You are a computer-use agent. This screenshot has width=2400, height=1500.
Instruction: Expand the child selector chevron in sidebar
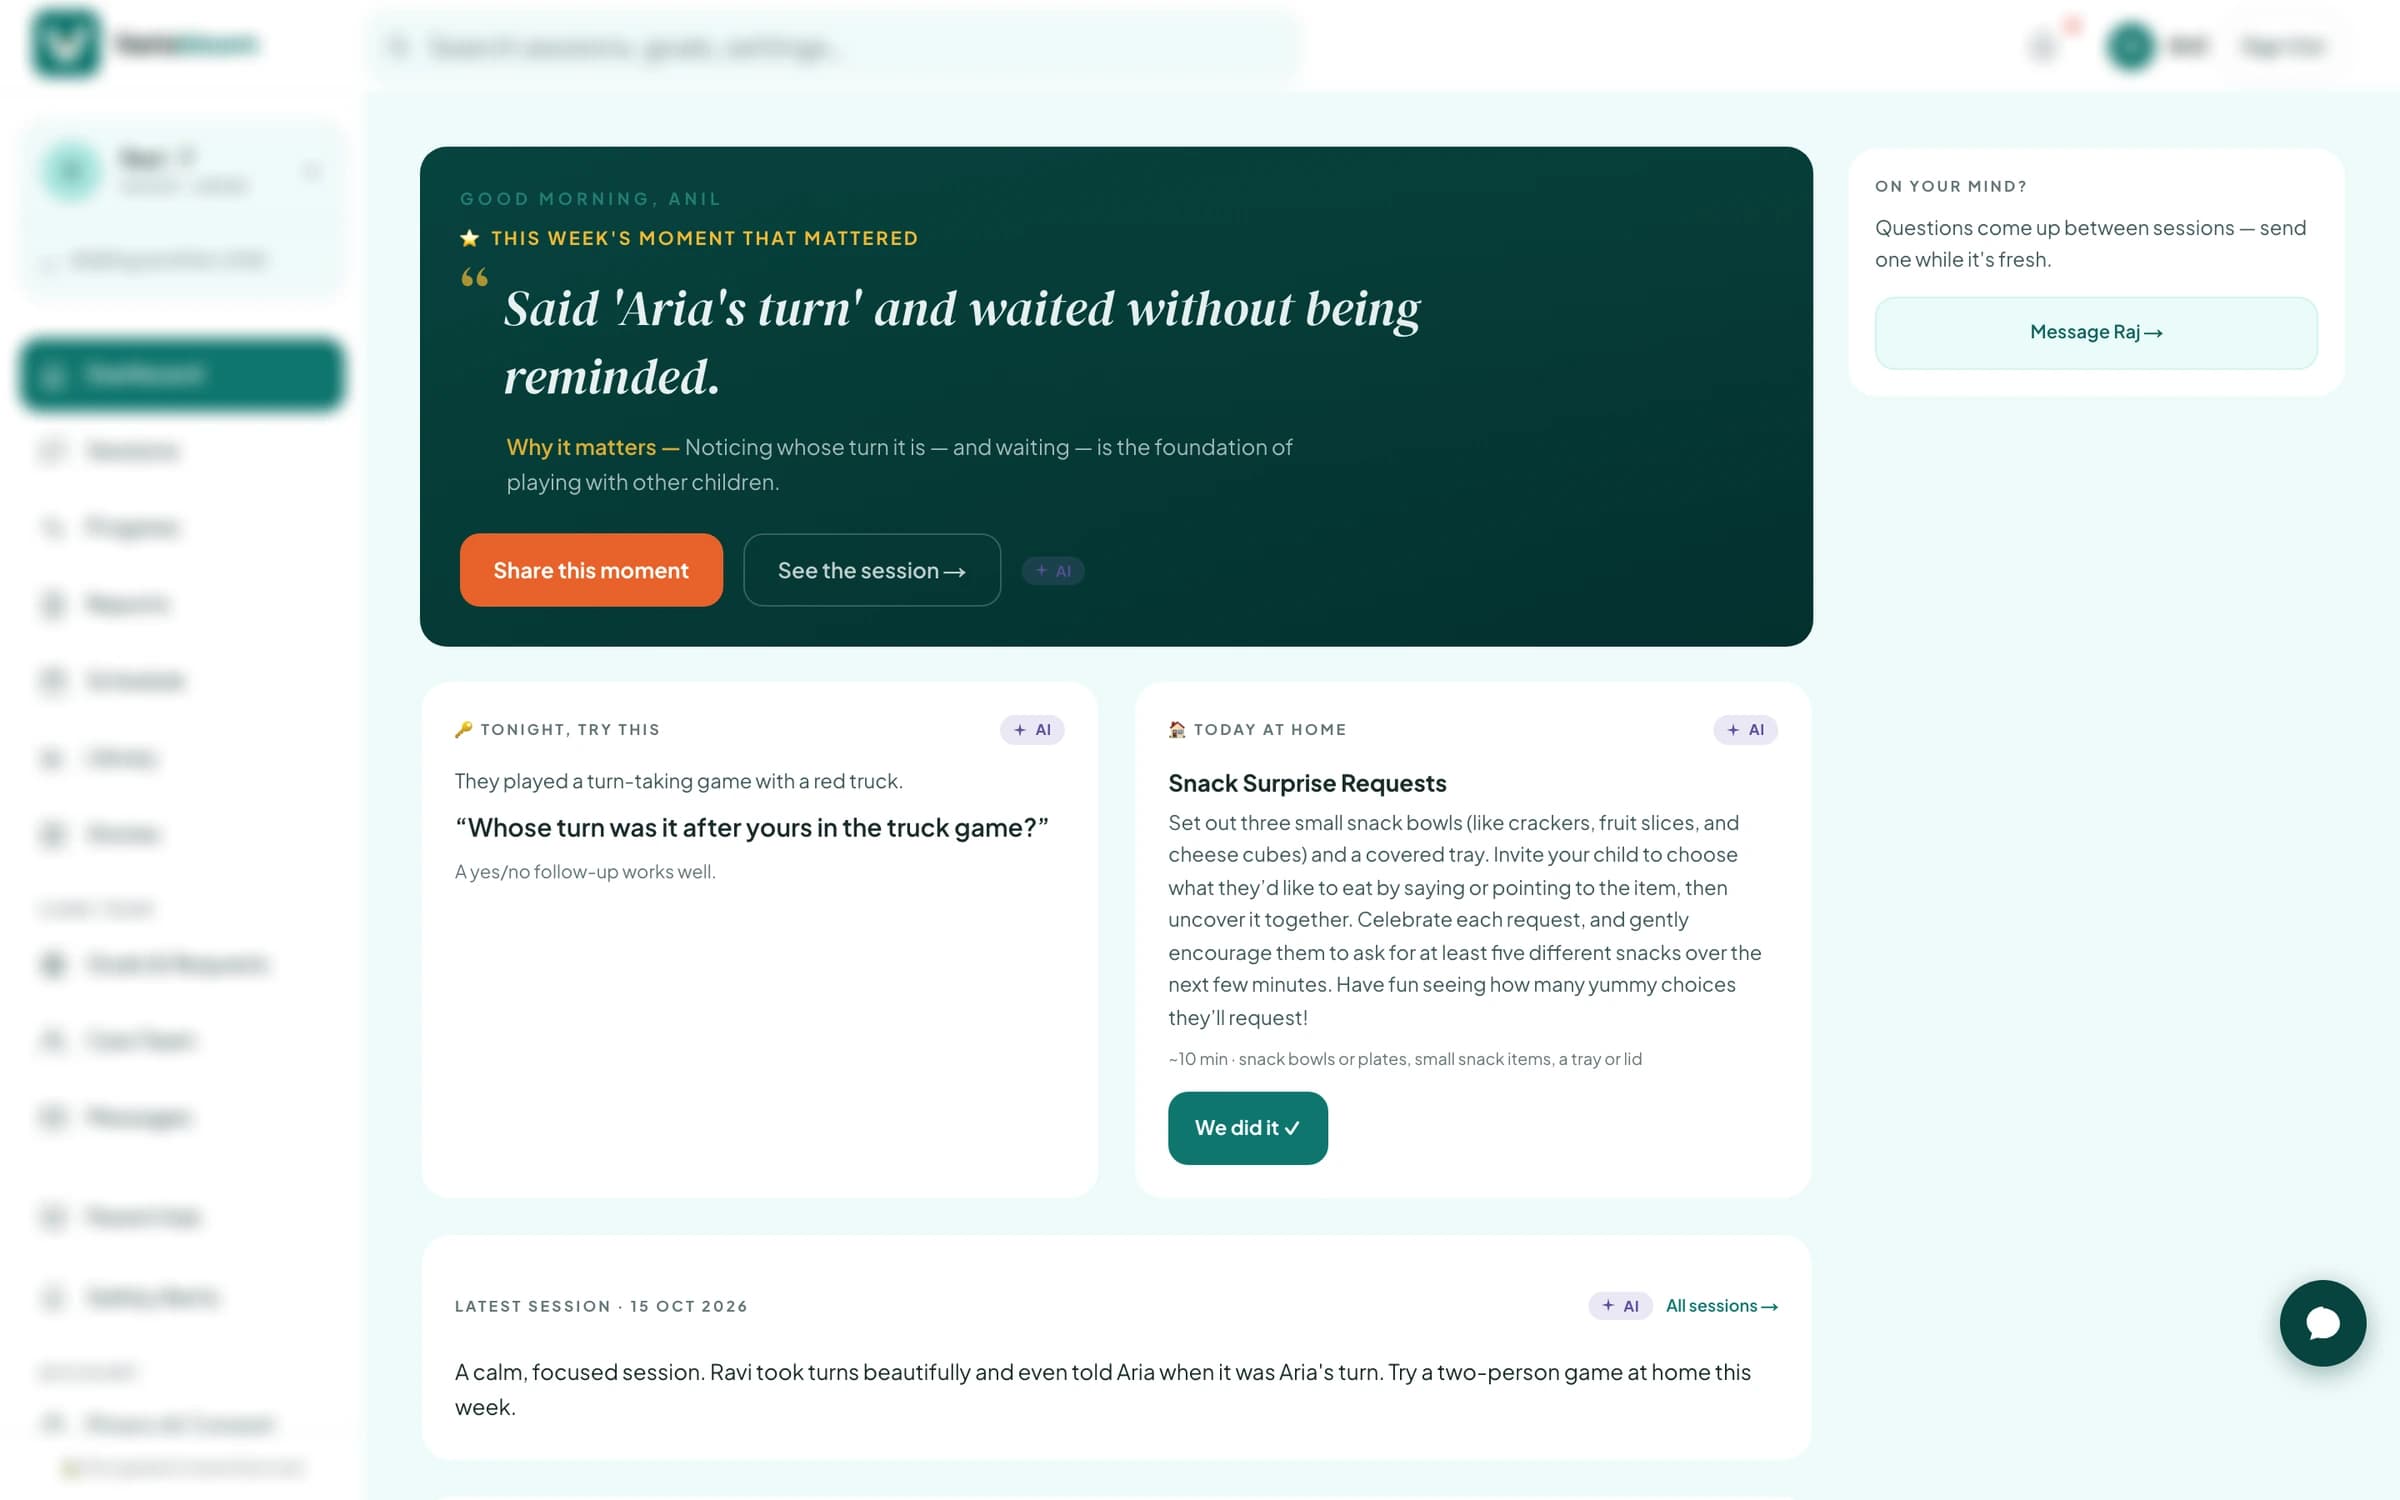pyautogui.click(x=312, y=172)
